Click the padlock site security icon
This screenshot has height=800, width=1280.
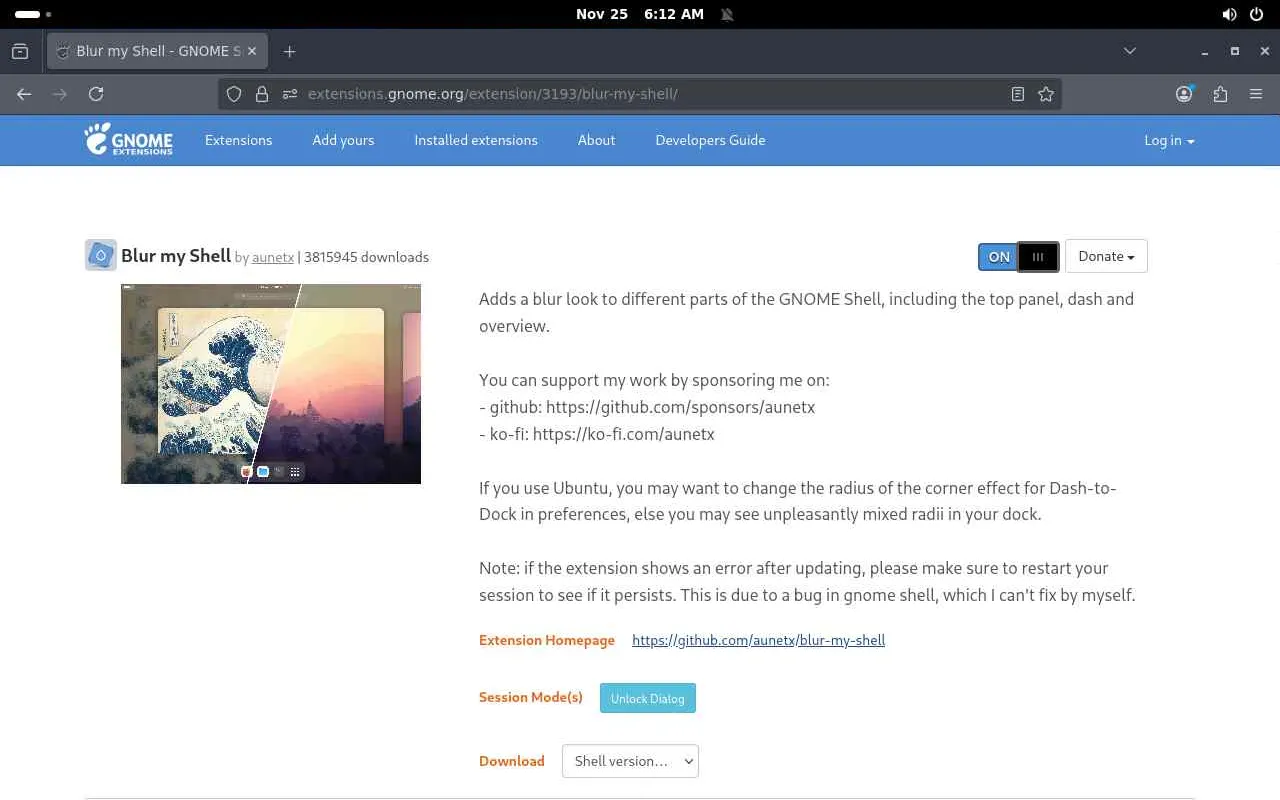[x=262, y=94]
